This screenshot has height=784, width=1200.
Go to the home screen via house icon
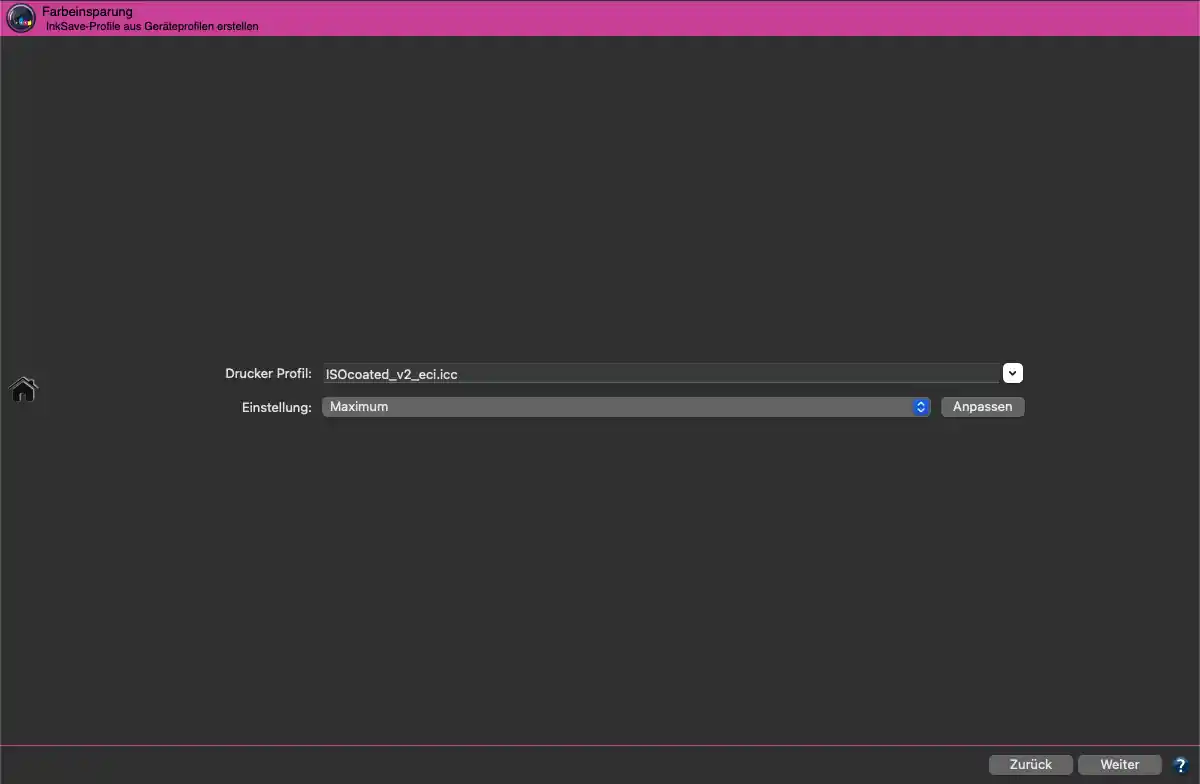[23, 389]
